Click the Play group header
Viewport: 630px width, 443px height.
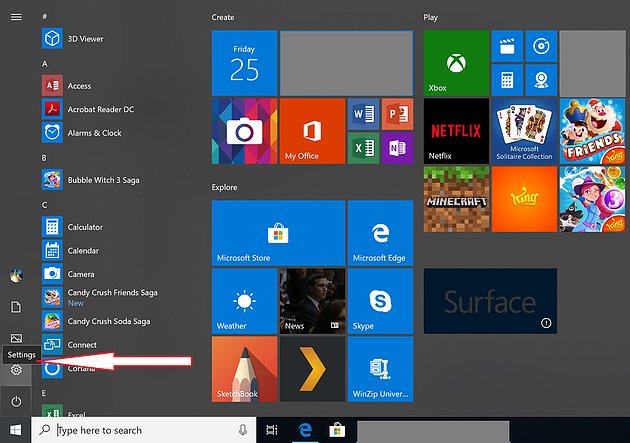click(x=430, y=17)
